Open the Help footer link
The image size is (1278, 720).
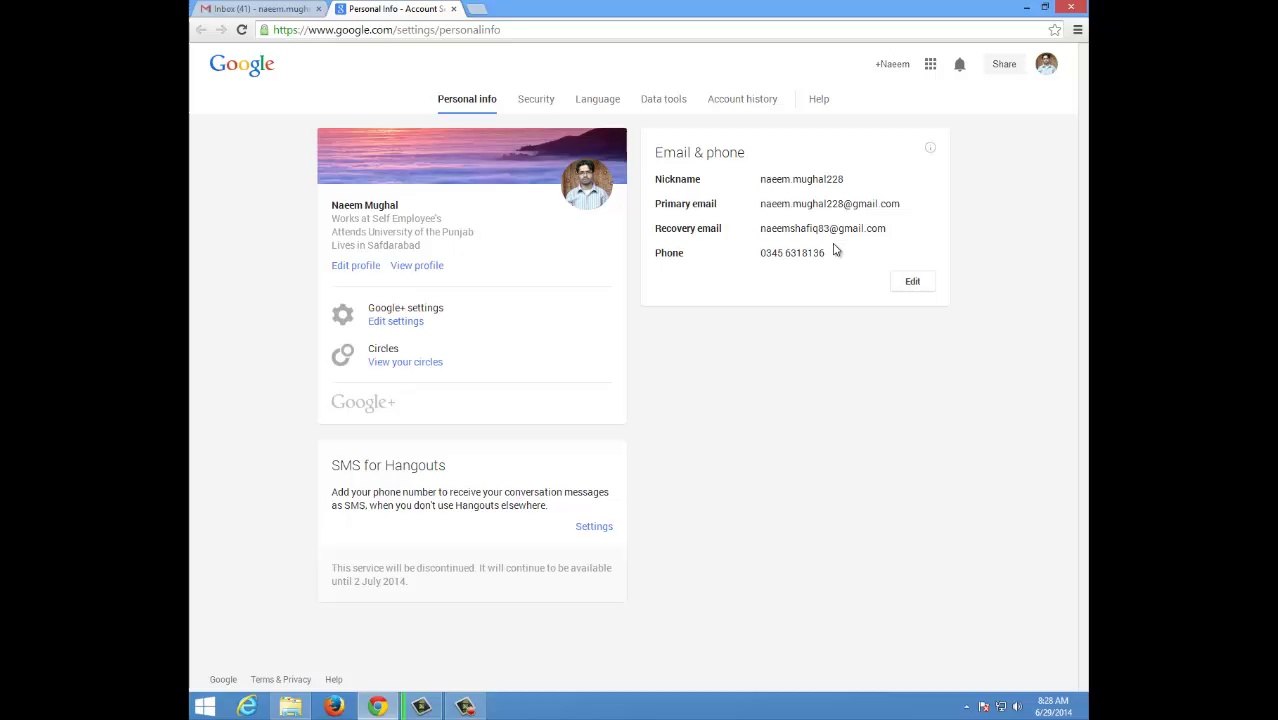tap(334, 680)
